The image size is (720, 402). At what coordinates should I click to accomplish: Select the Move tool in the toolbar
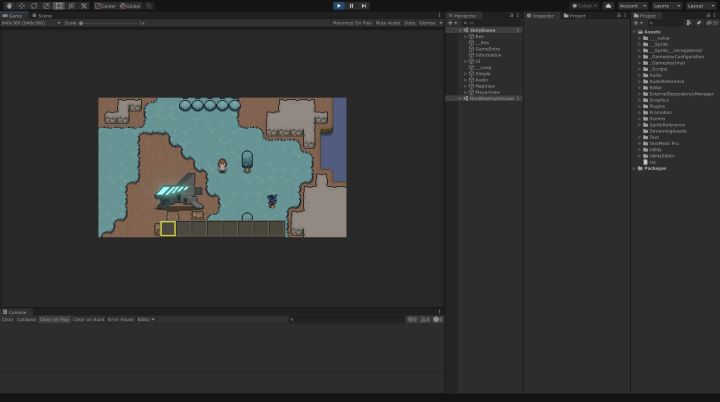[x=21, y=5]
